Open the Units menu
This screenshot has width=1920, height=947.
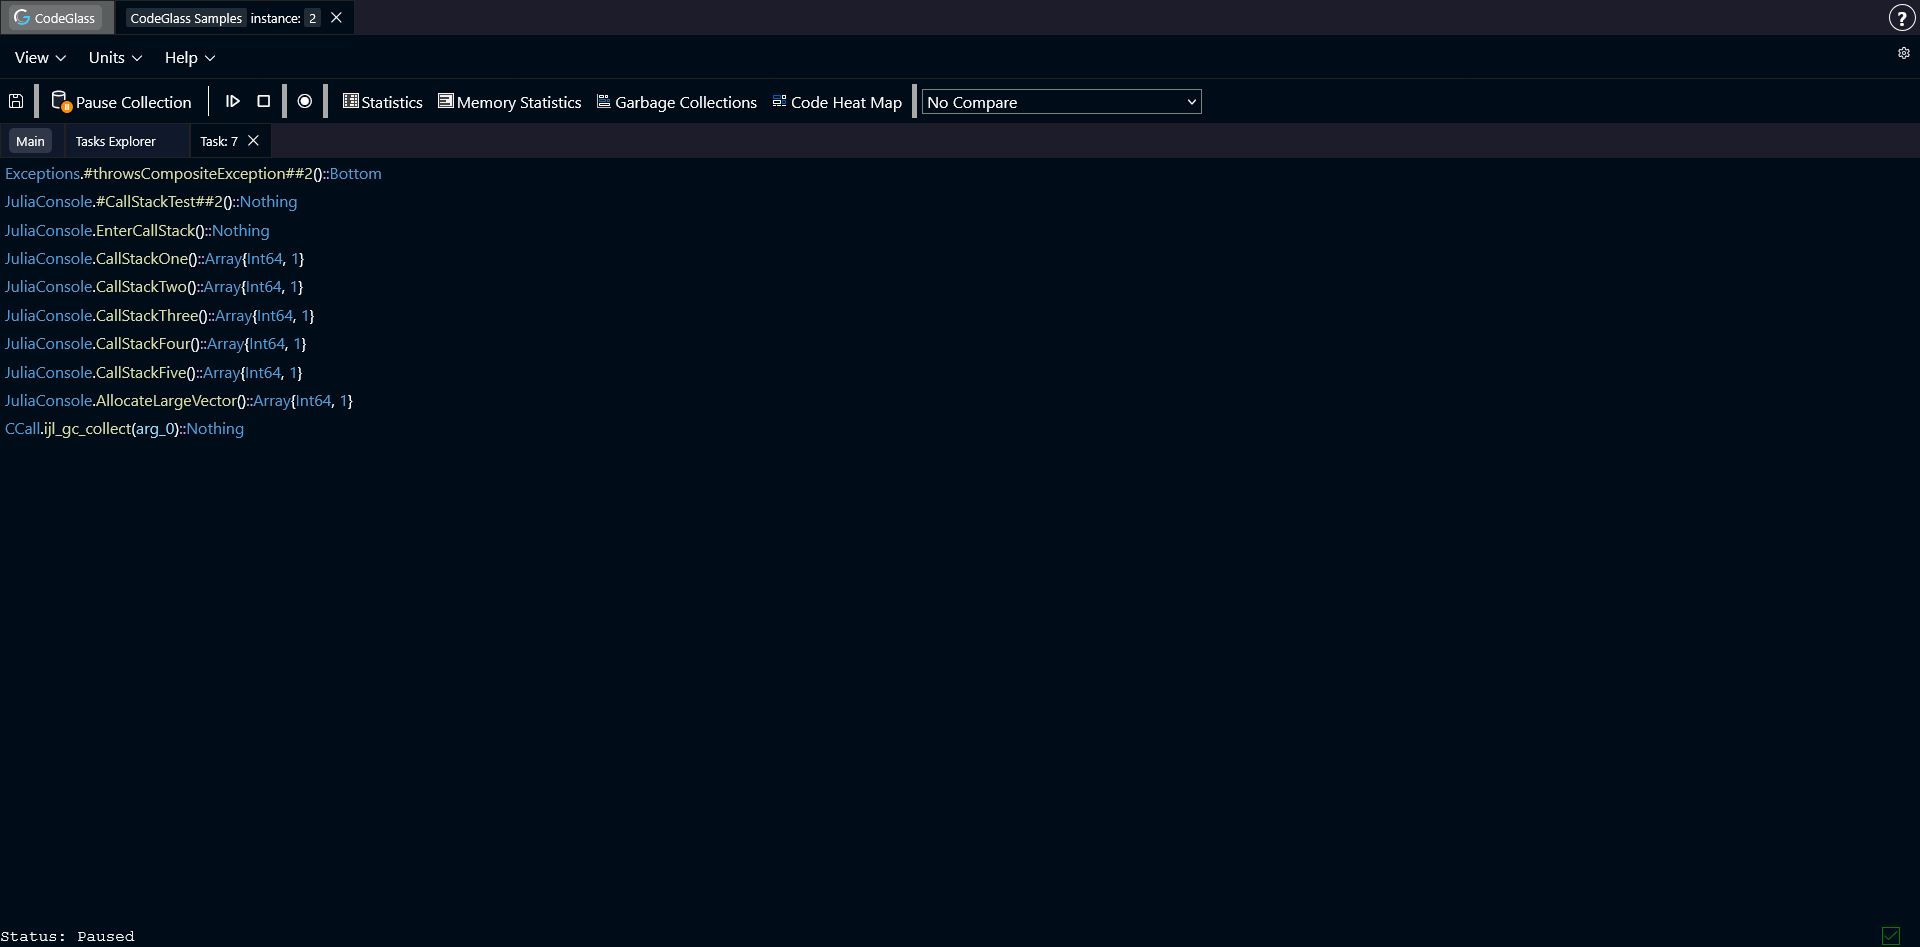113,57
